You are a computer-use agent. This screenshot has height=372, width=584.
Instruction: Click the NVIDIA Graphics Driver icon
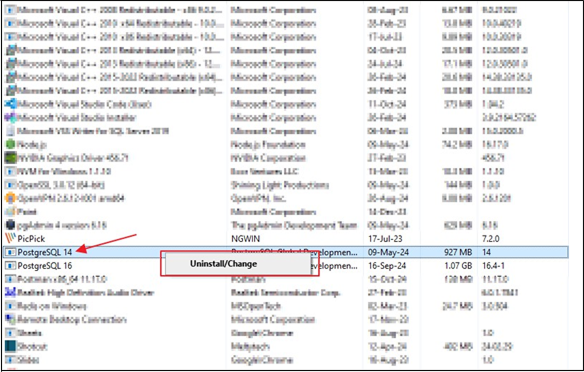[10, 158]
